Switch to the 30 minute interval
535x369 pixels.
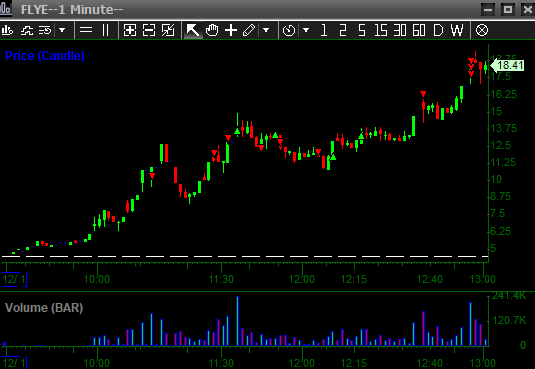(x=400, y=30)
